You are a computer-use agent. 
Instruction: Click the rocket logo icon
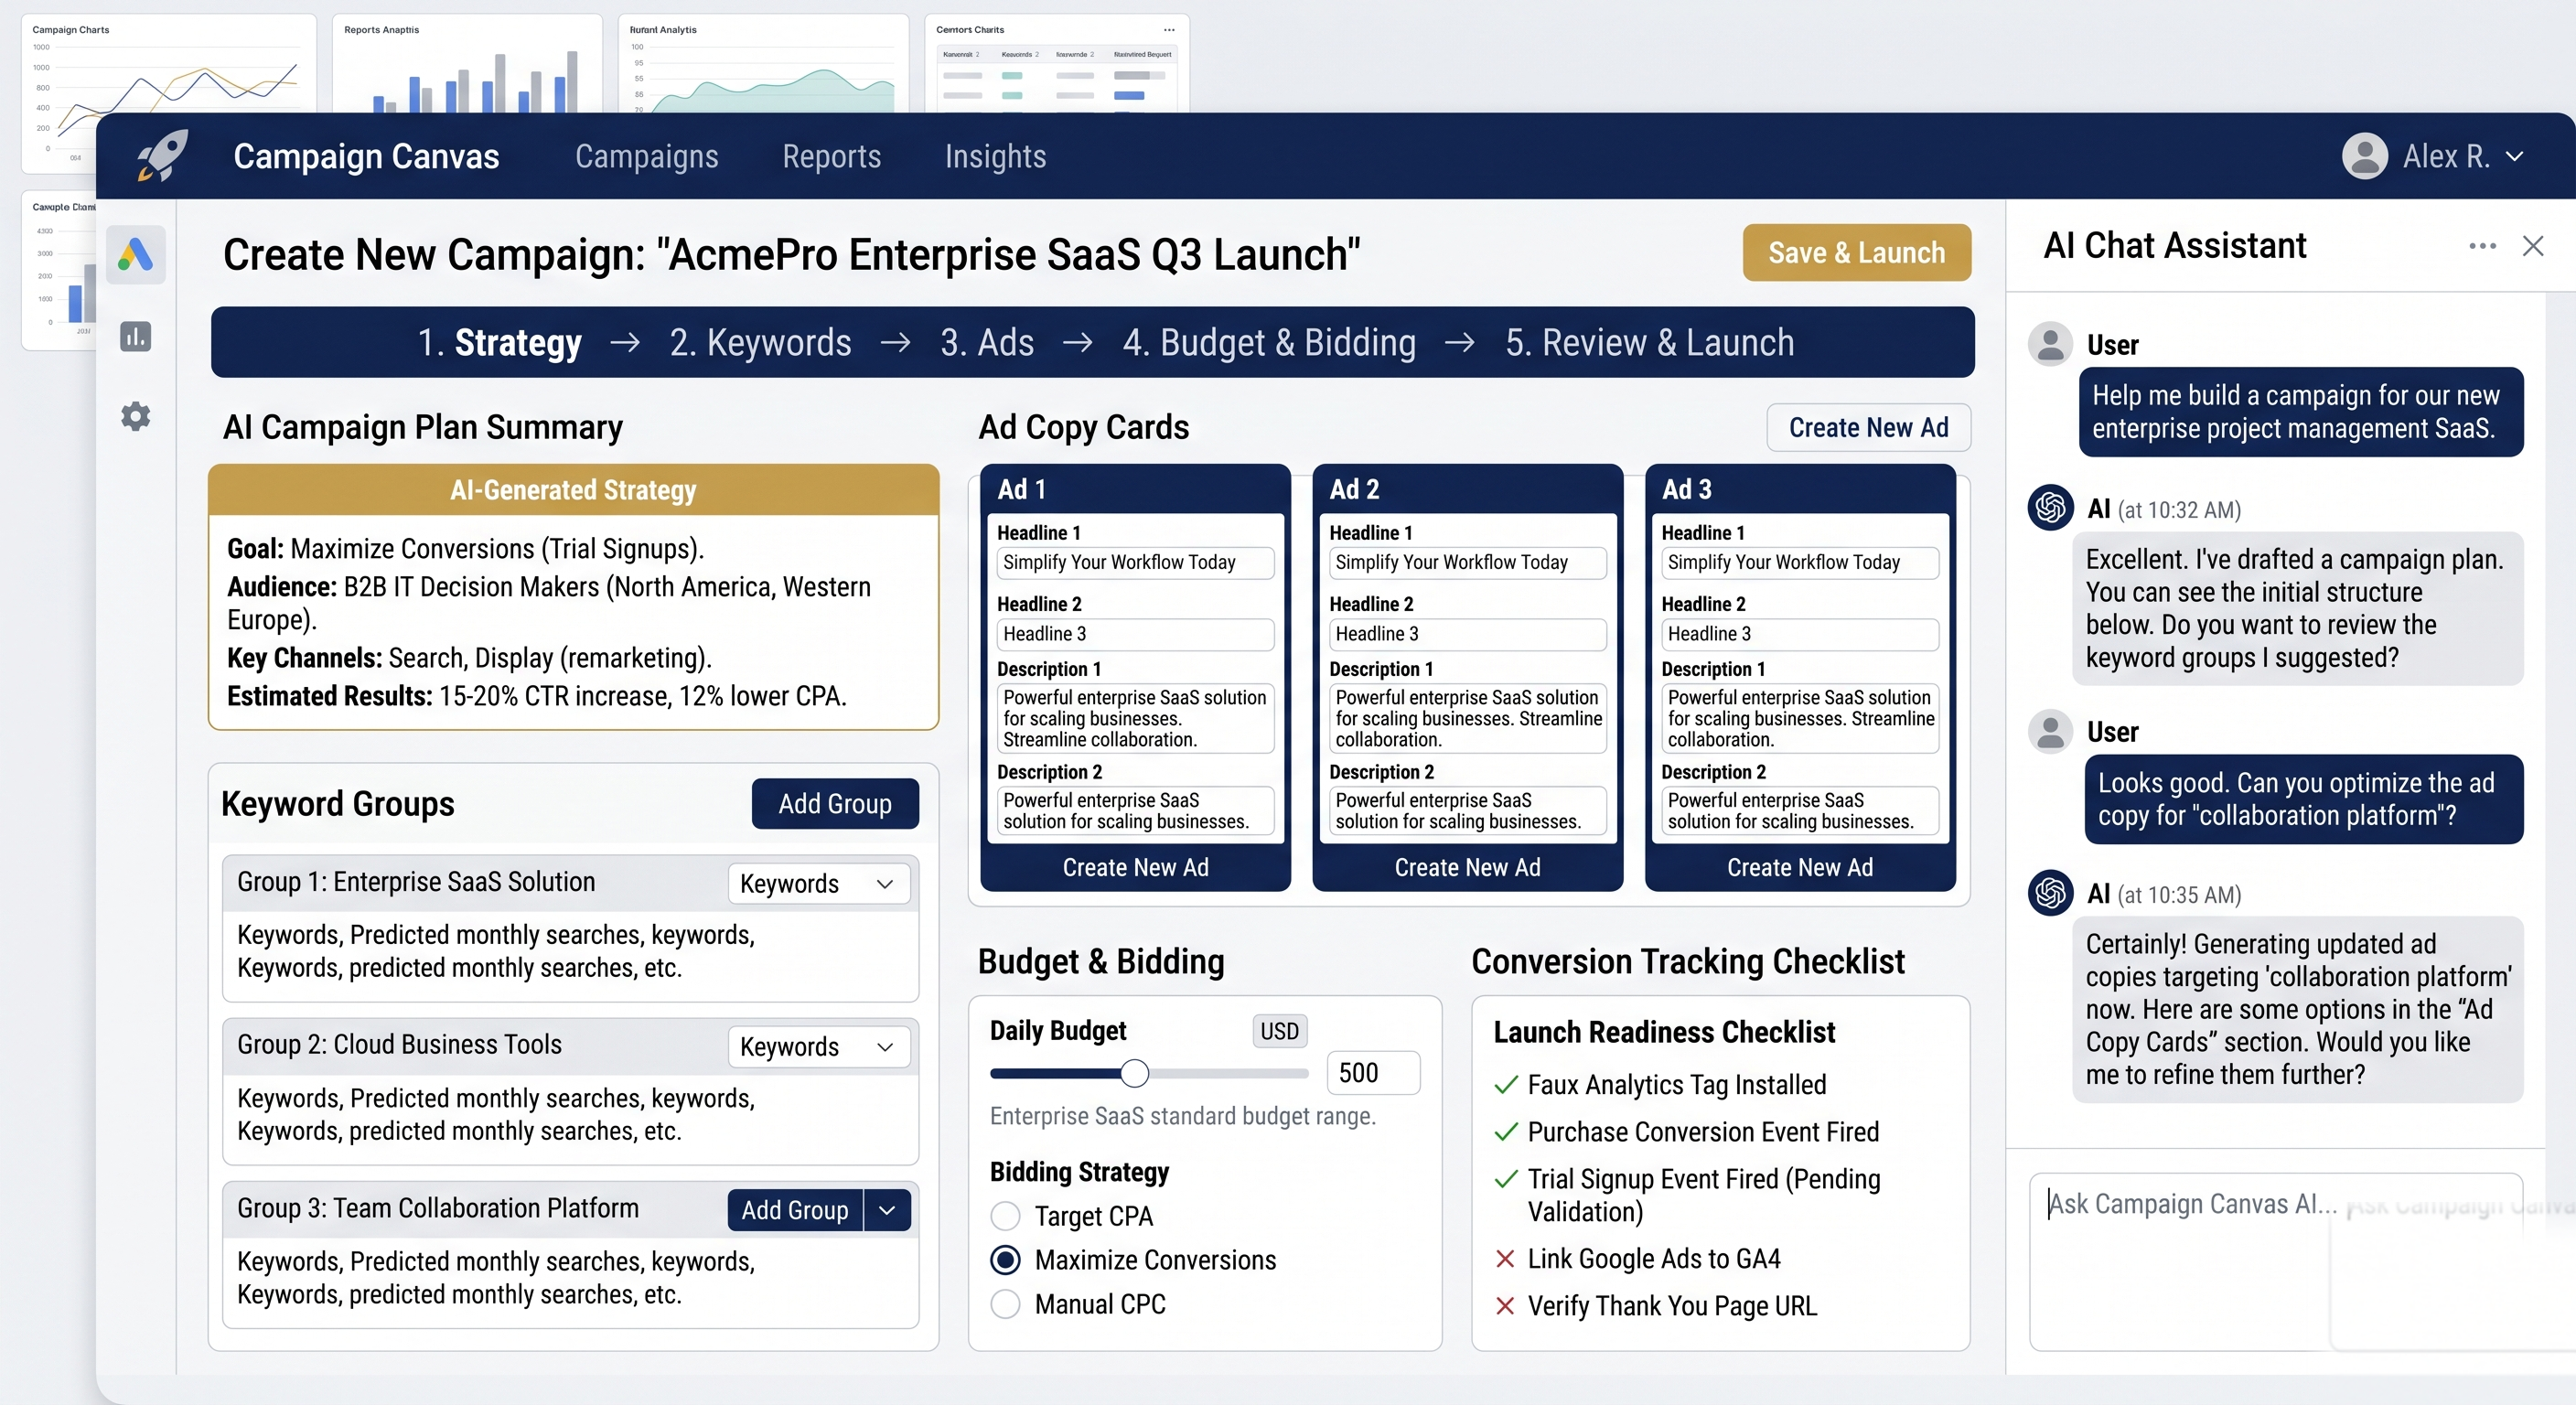click(163, 156)
